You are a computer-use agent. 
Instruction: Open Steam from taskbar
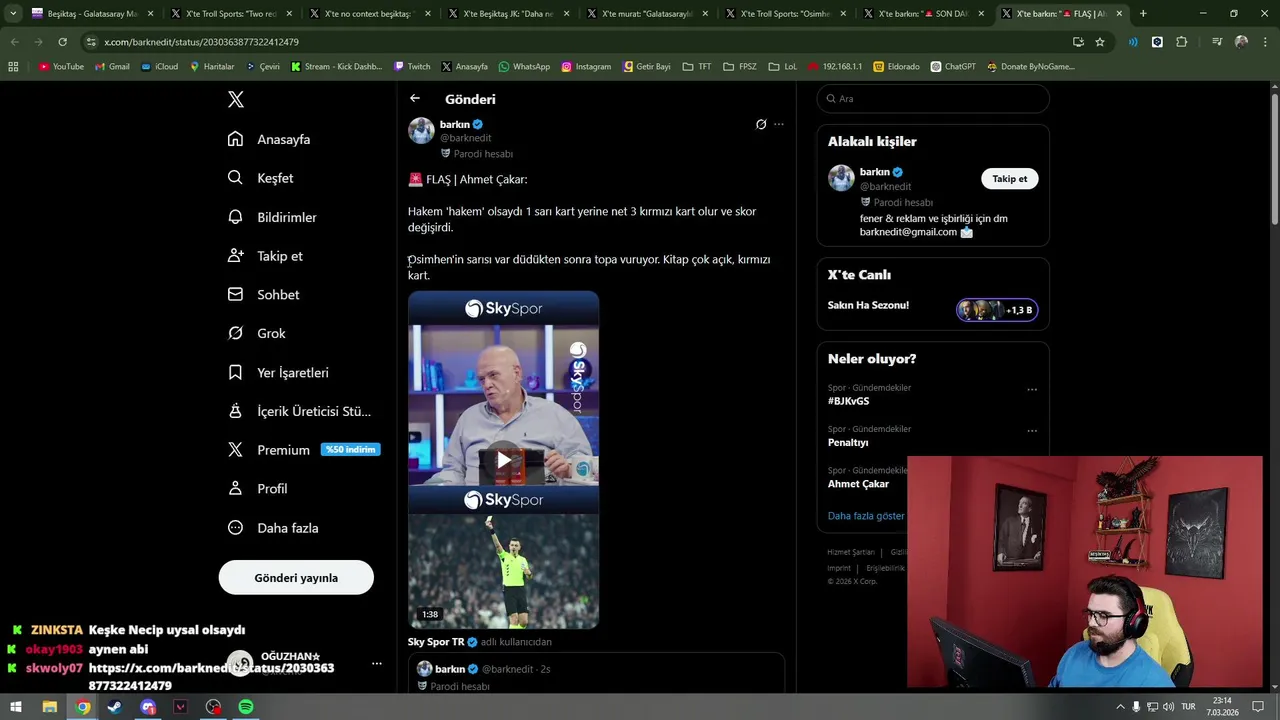pyautogui.click(x=115, y=707)
